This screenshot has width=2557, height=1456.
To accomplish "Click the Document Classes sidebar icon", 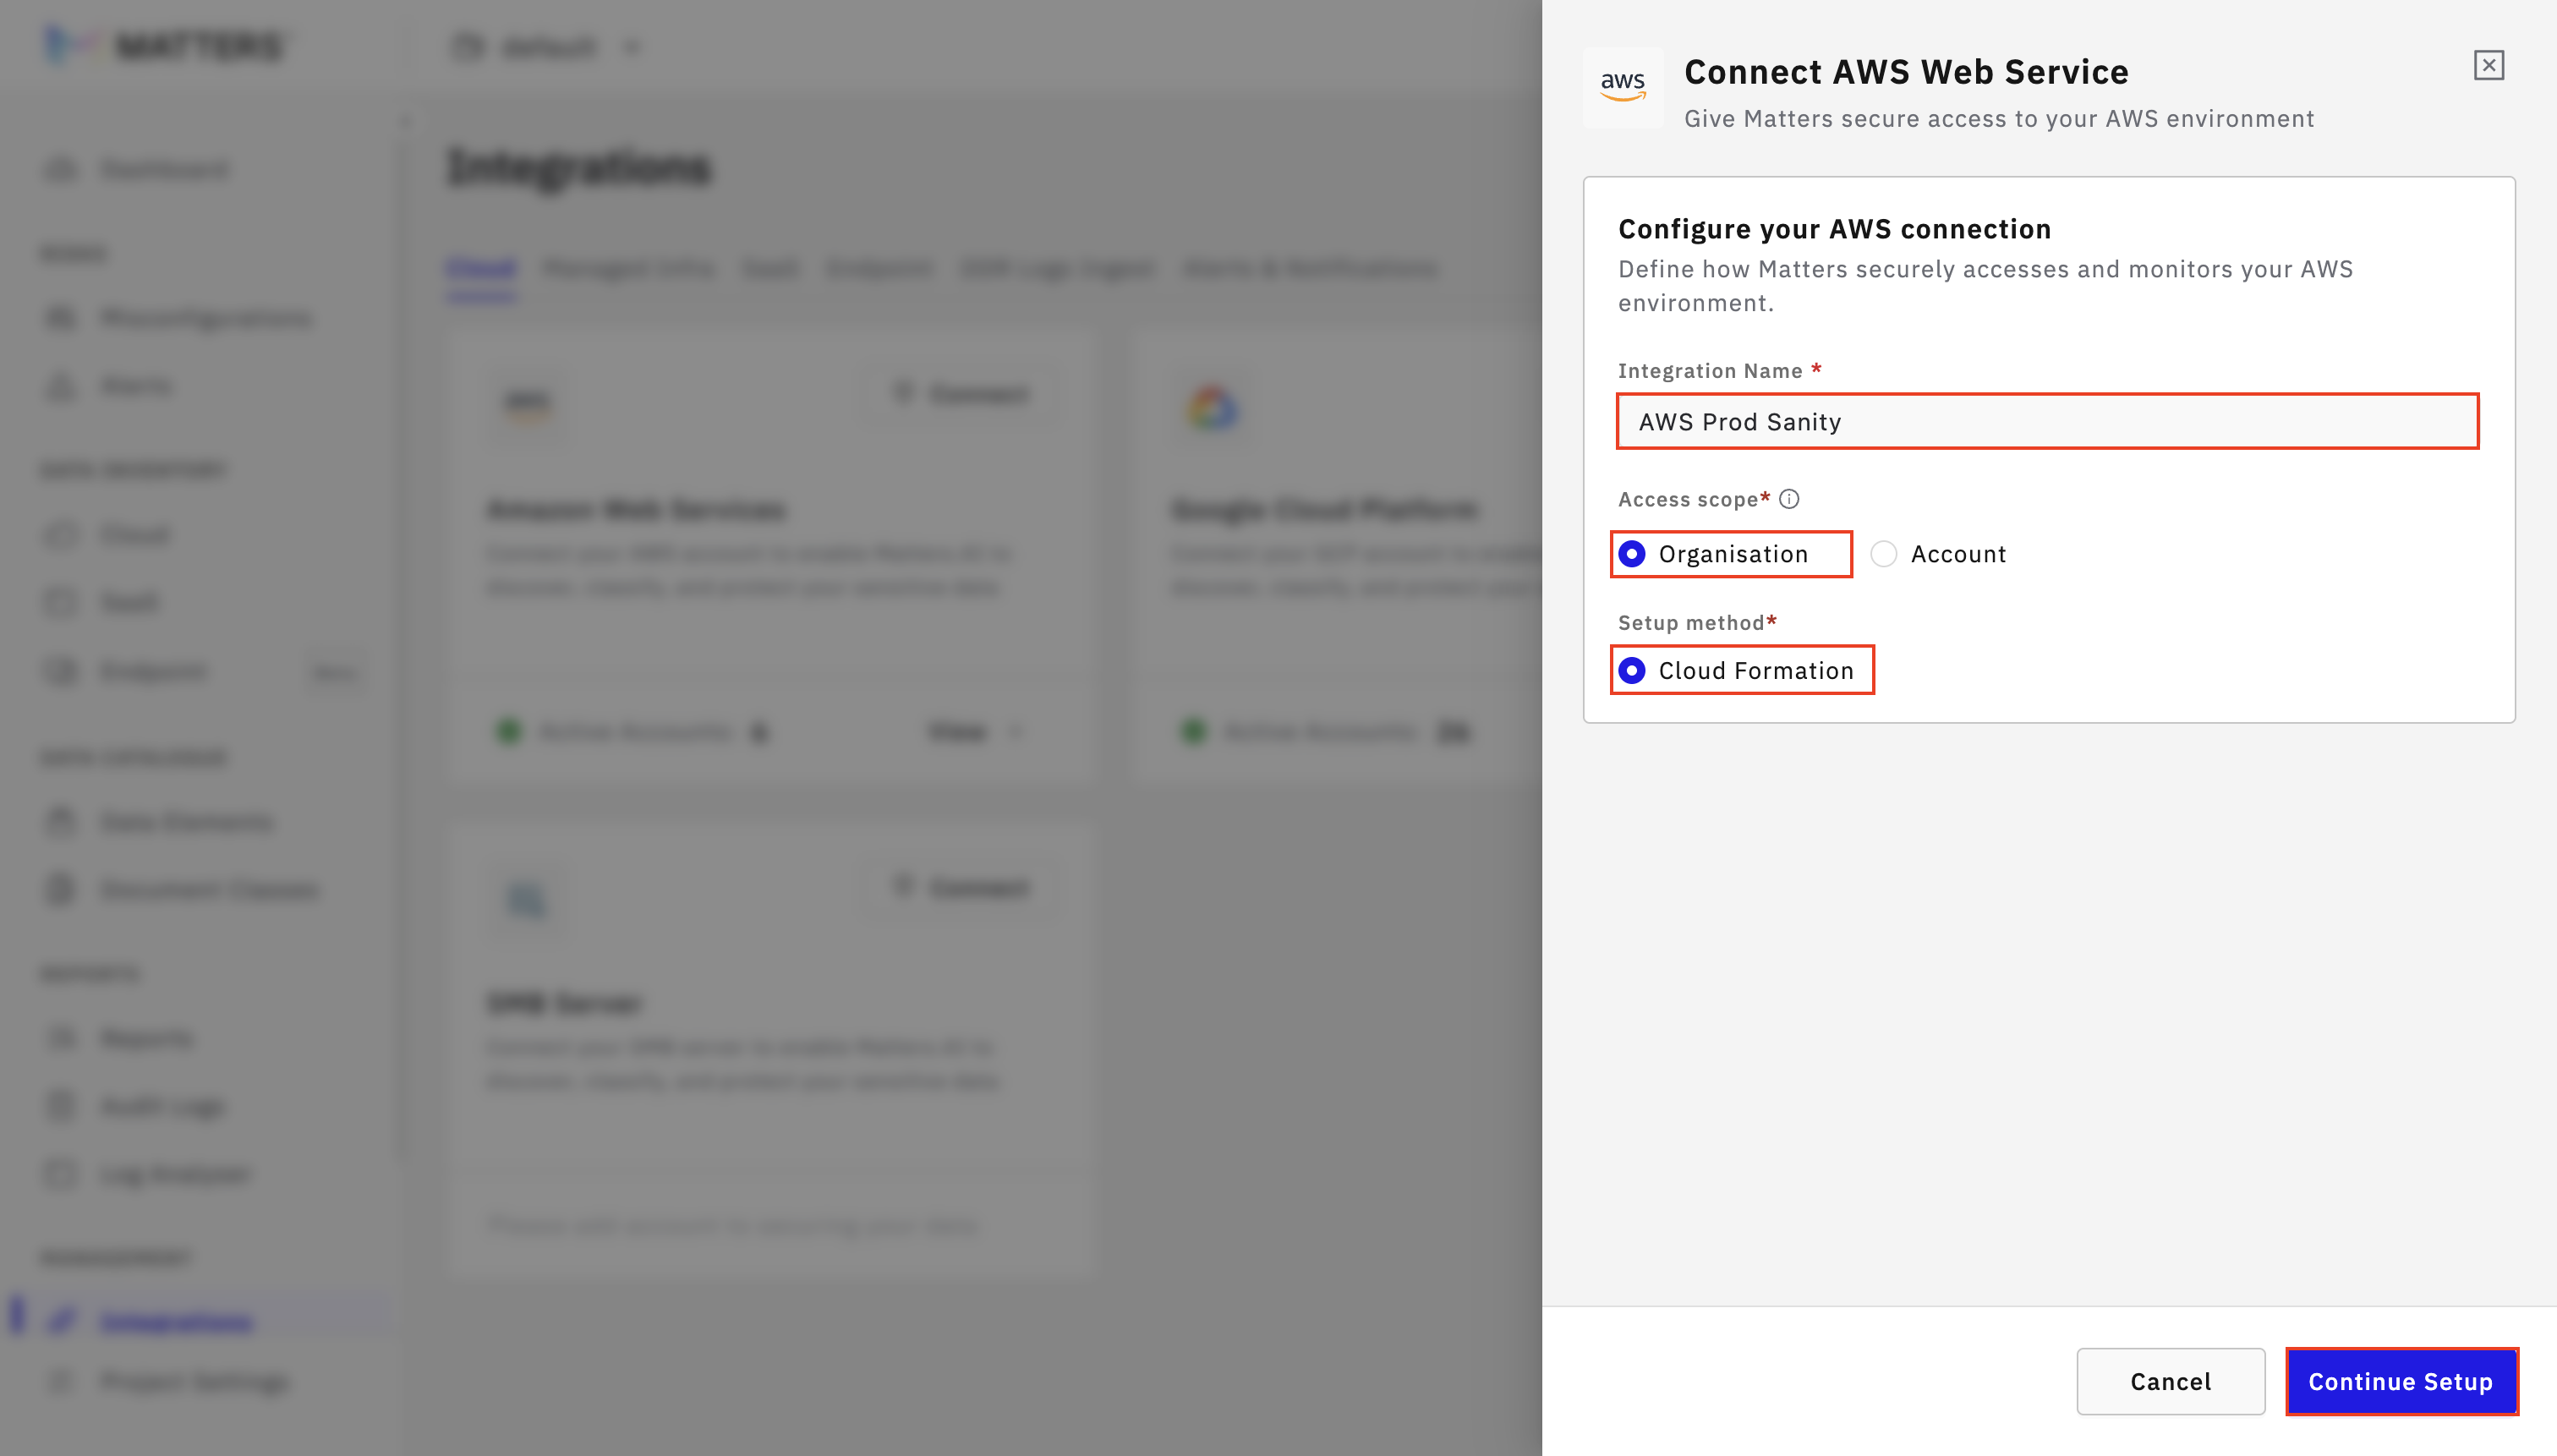I will pos(61,889).
